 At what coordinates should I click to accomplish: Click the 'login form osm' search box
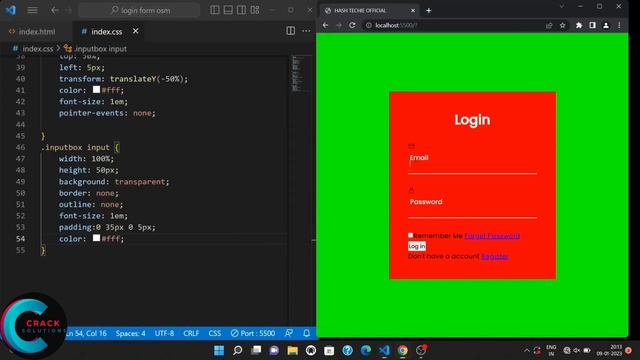coord(139,10)
